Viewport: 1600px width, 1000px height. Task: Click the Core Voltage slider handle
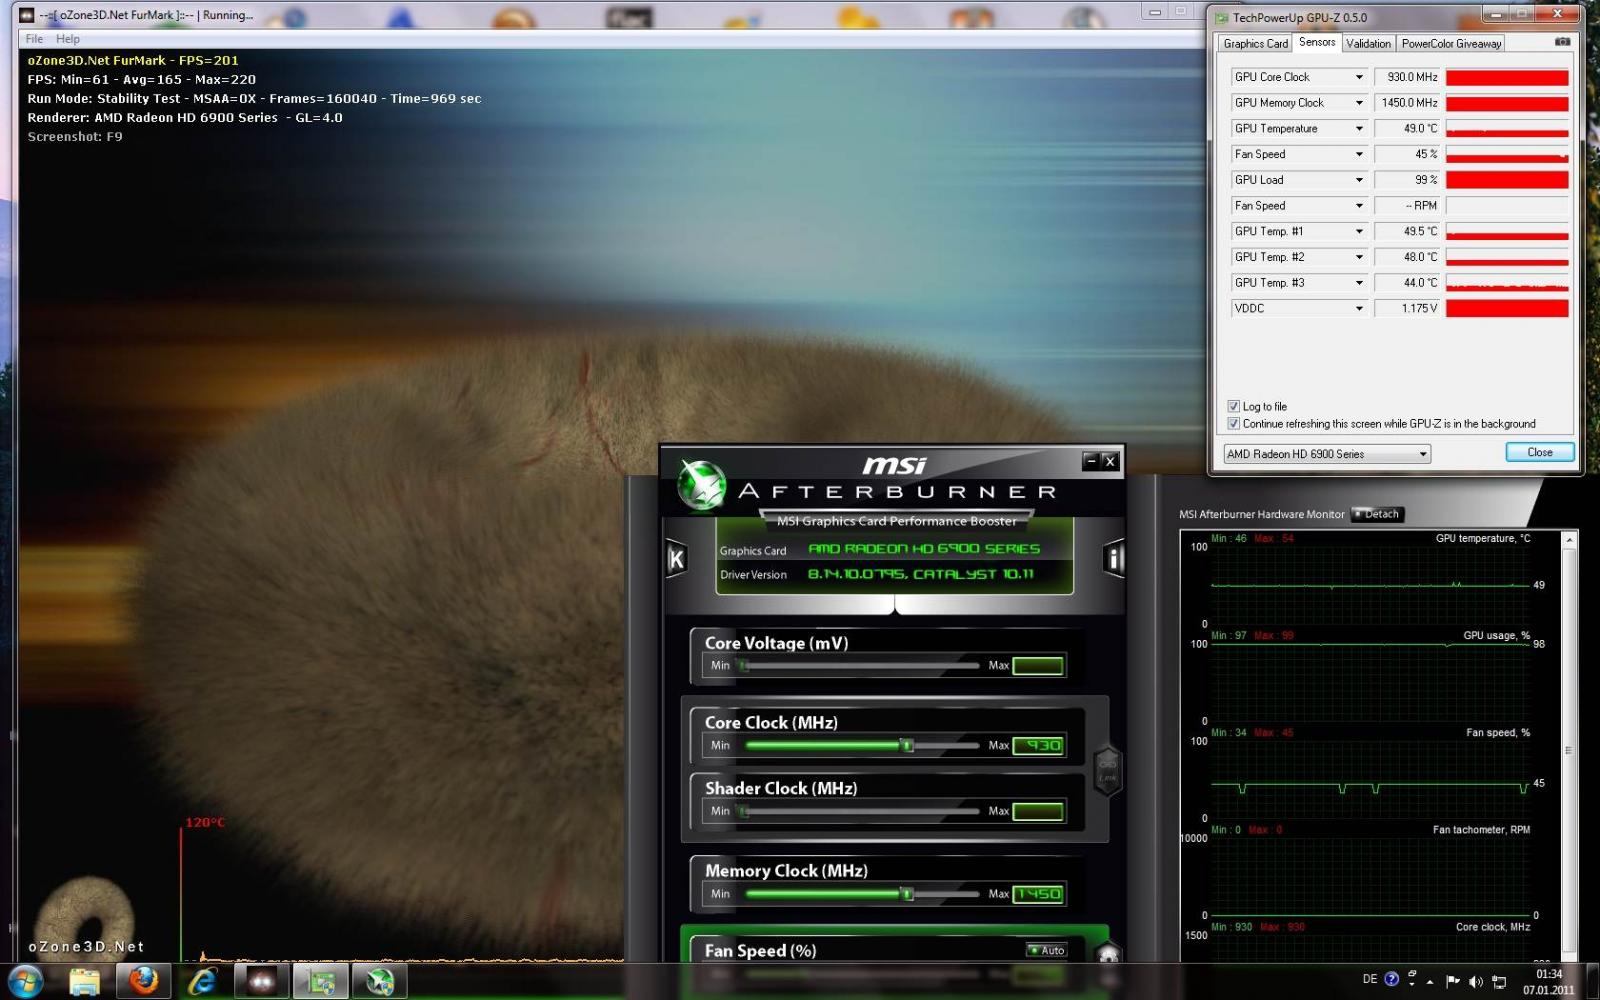click(x=743, y=665)
